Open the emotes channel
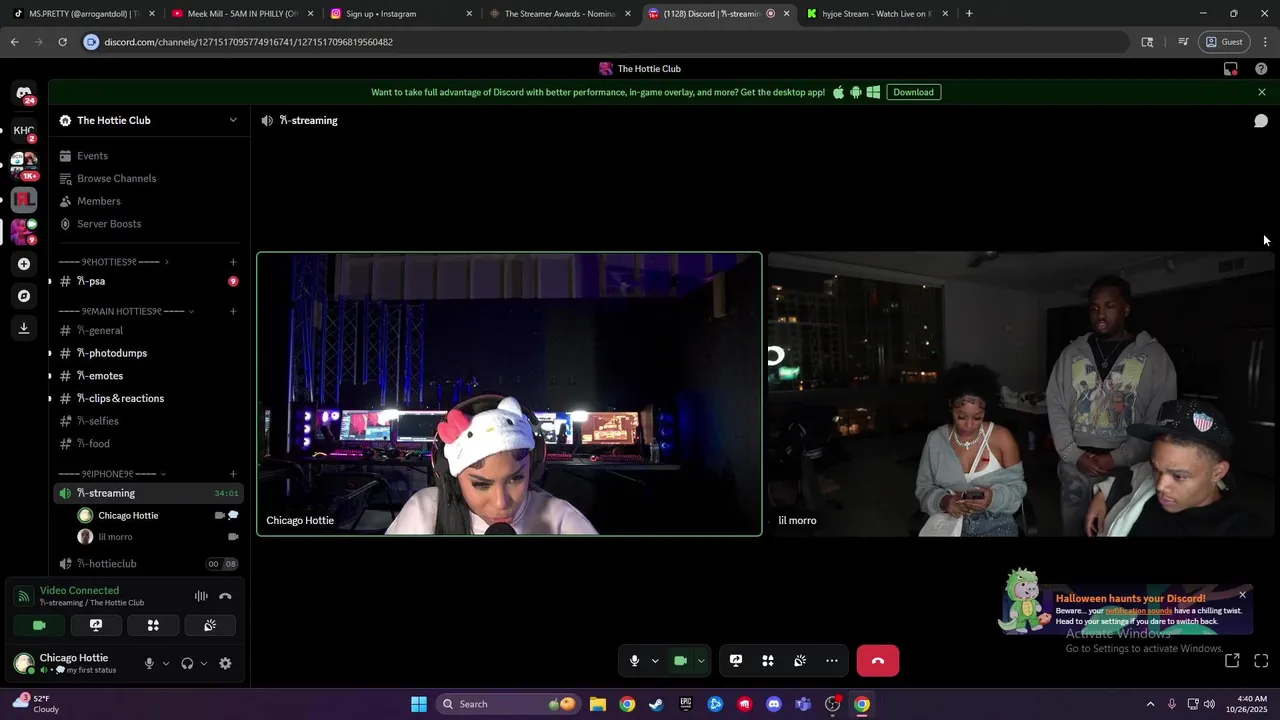This screenshot has height=720, width=1280. pos(148,376)
